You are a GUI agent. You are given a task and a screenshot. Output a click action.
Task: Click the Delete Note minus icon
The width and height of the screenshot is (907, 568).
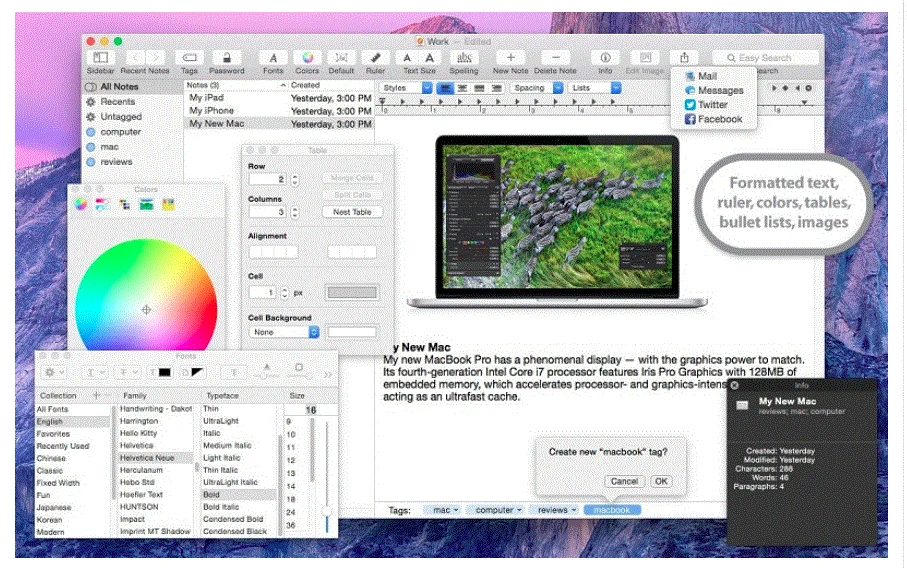(555, 57)
